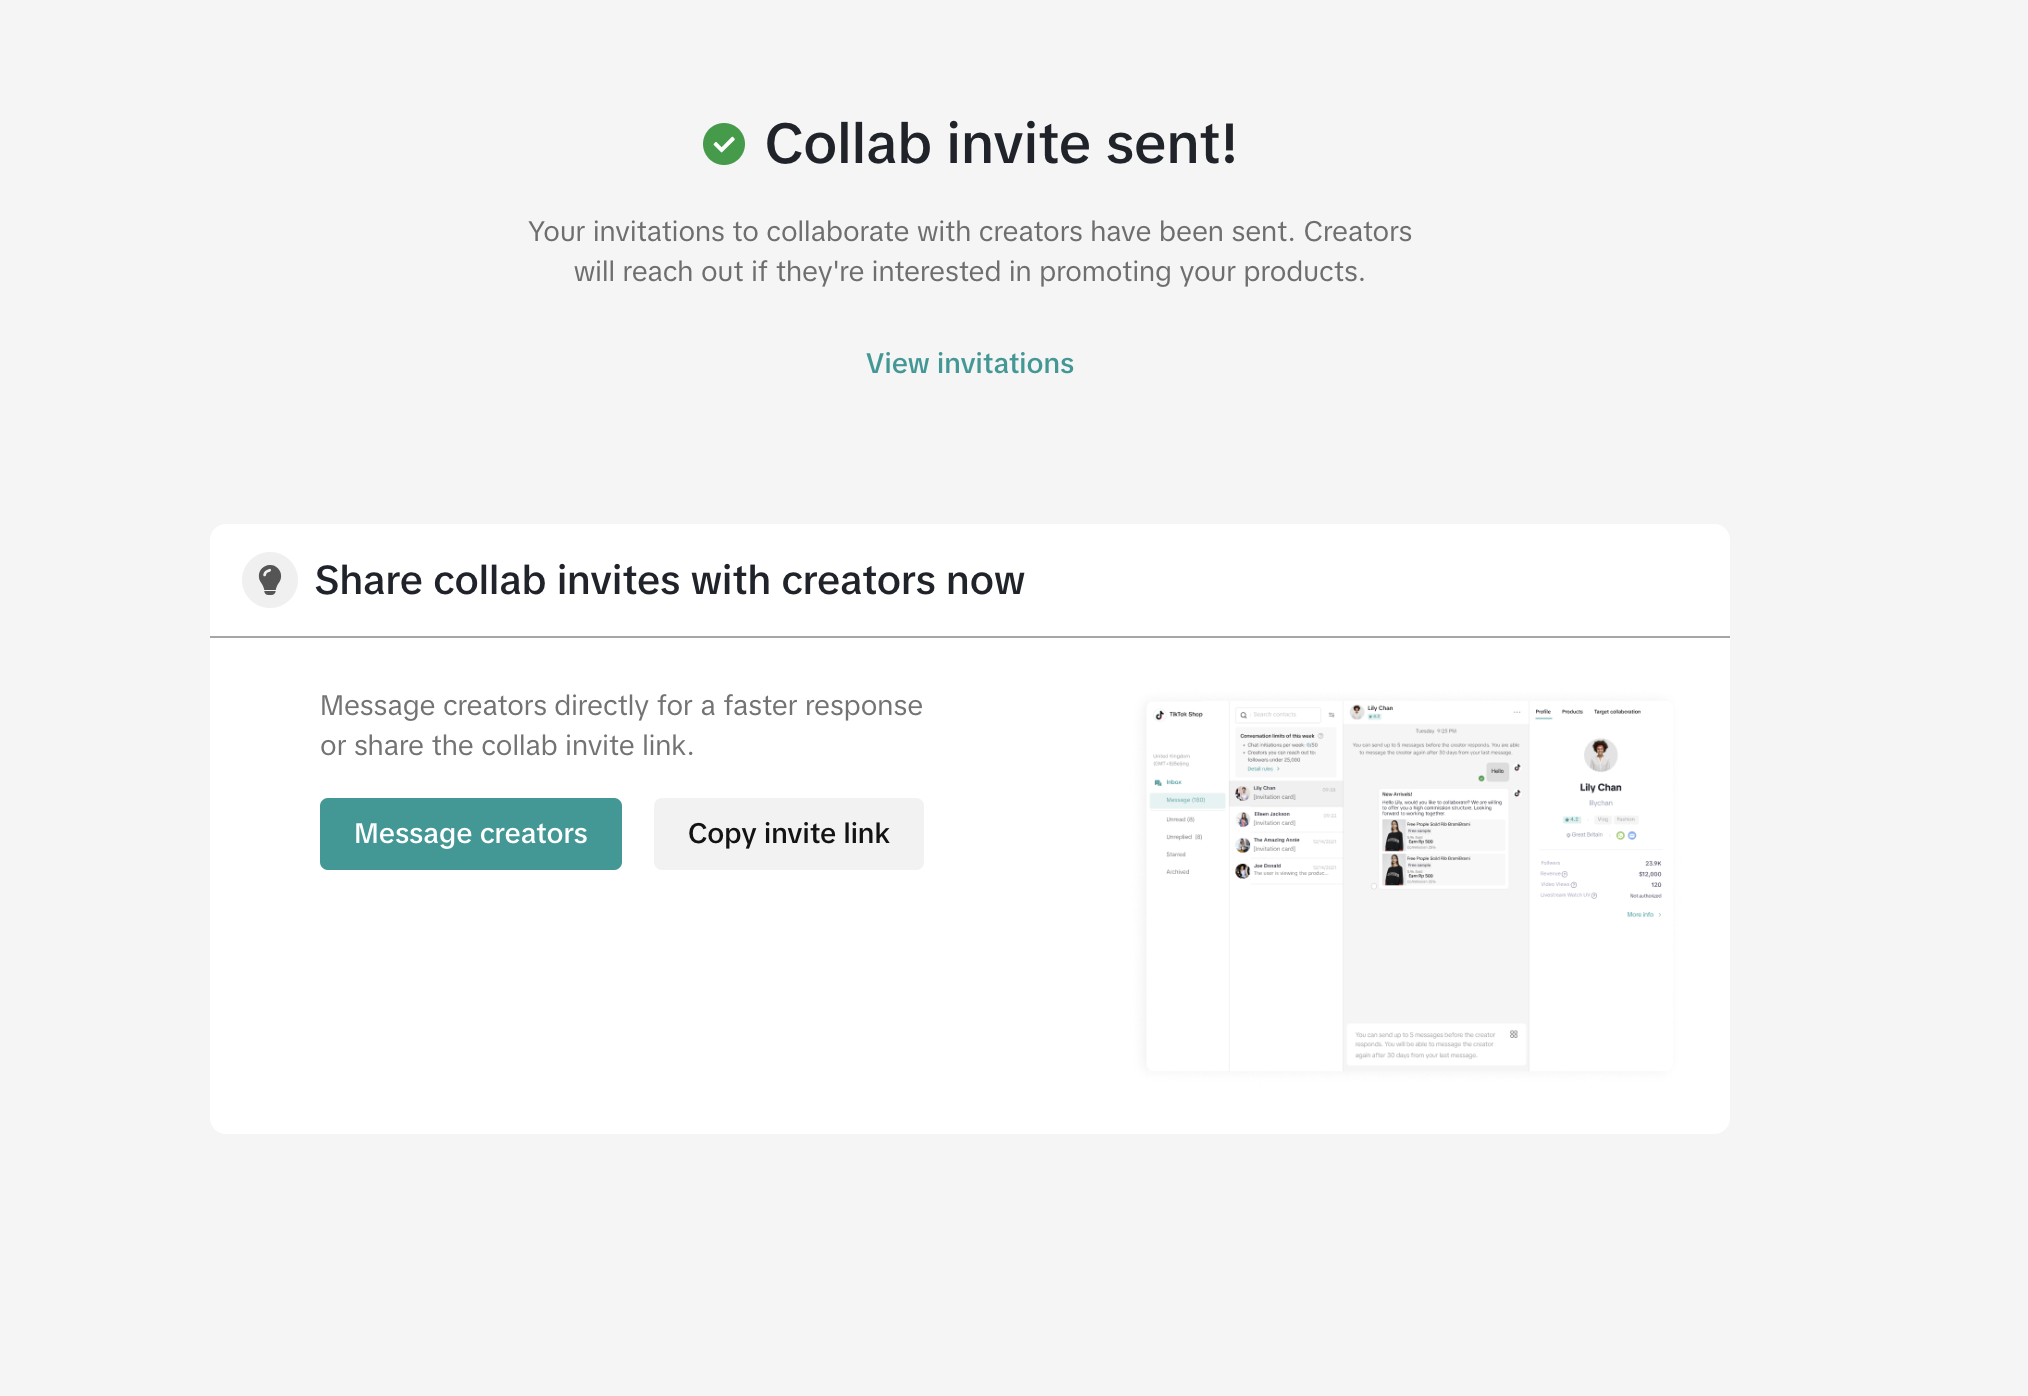Expand More info chevron in preview

click(1659, 915)
